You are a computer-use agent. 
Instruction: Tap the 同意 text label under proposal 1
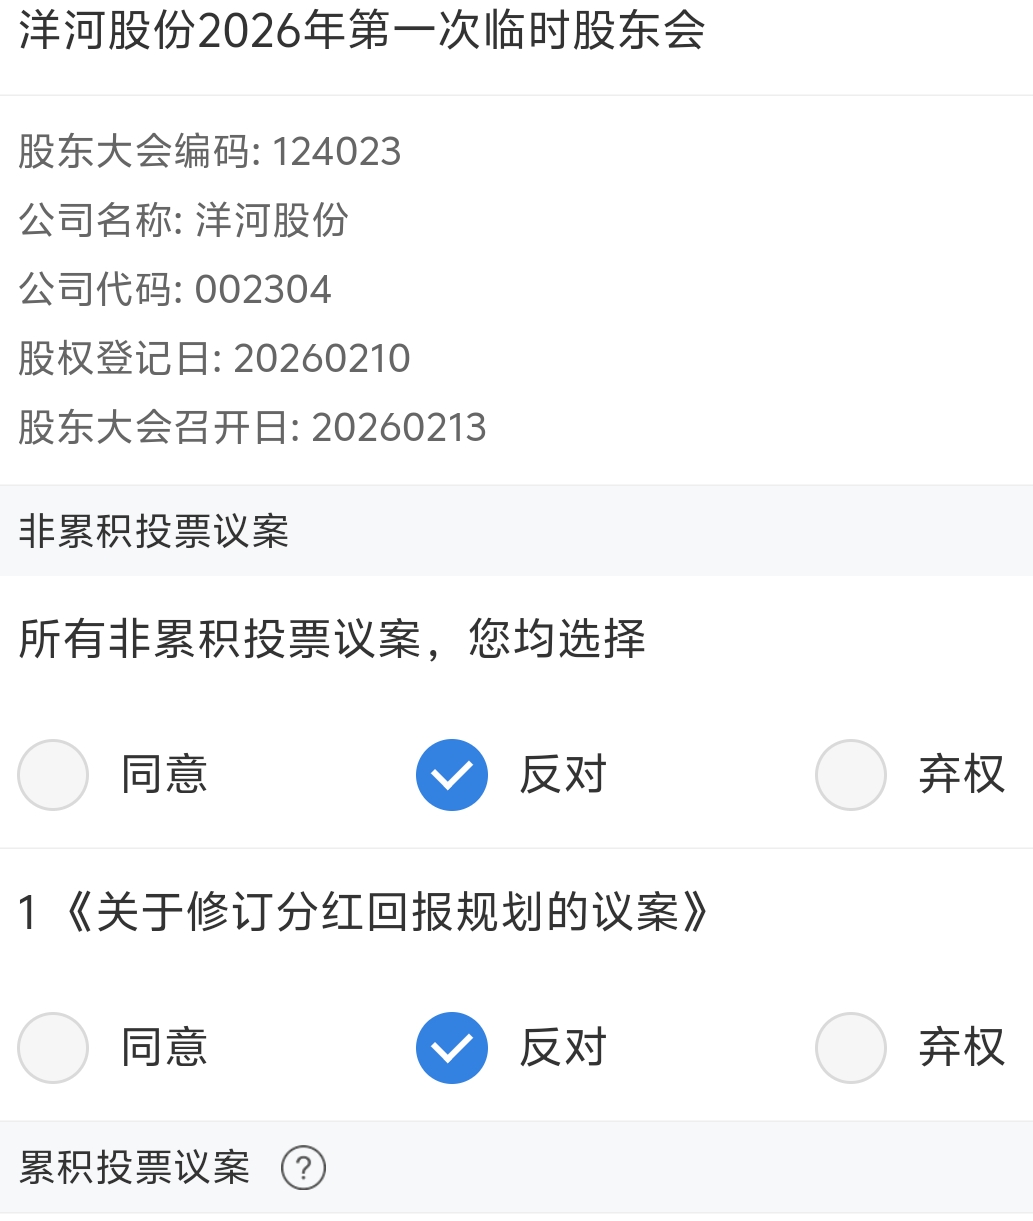[164, 1048]
